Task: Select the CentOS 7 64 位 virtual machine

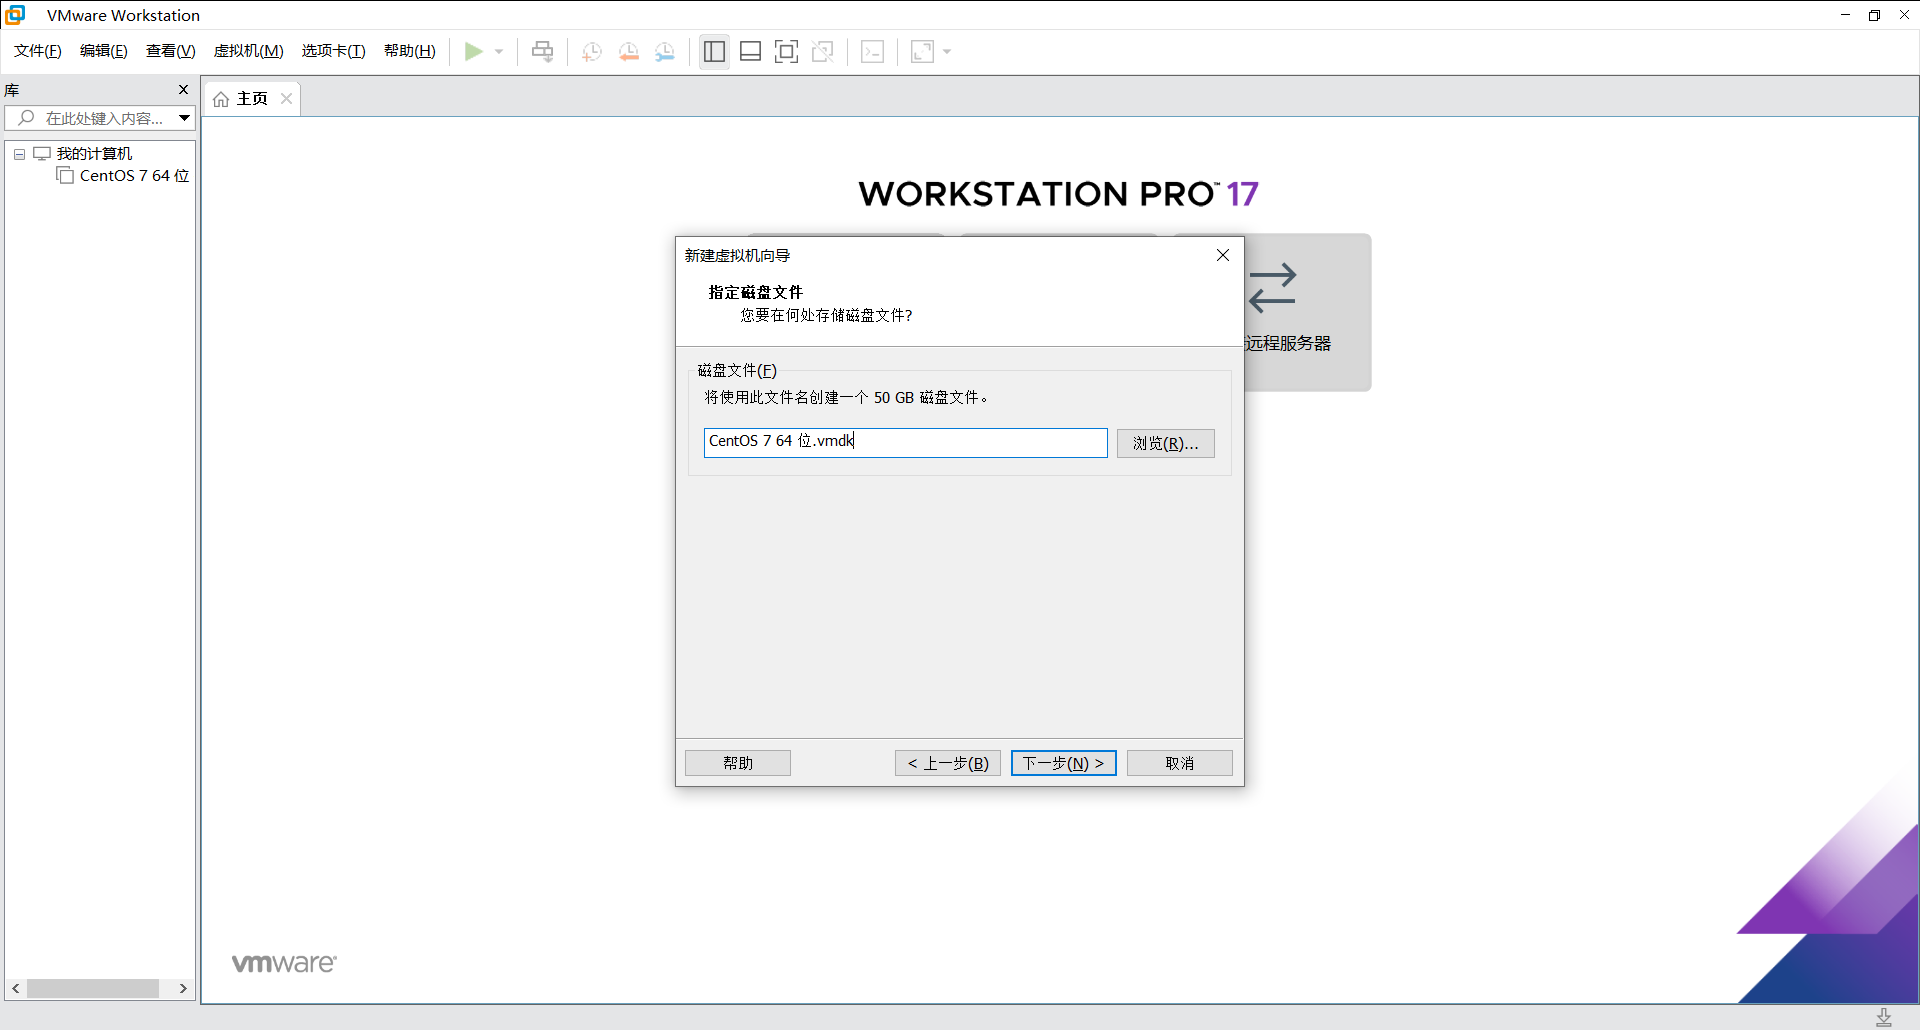Action: pyautogui.click(x=135, y=176)
